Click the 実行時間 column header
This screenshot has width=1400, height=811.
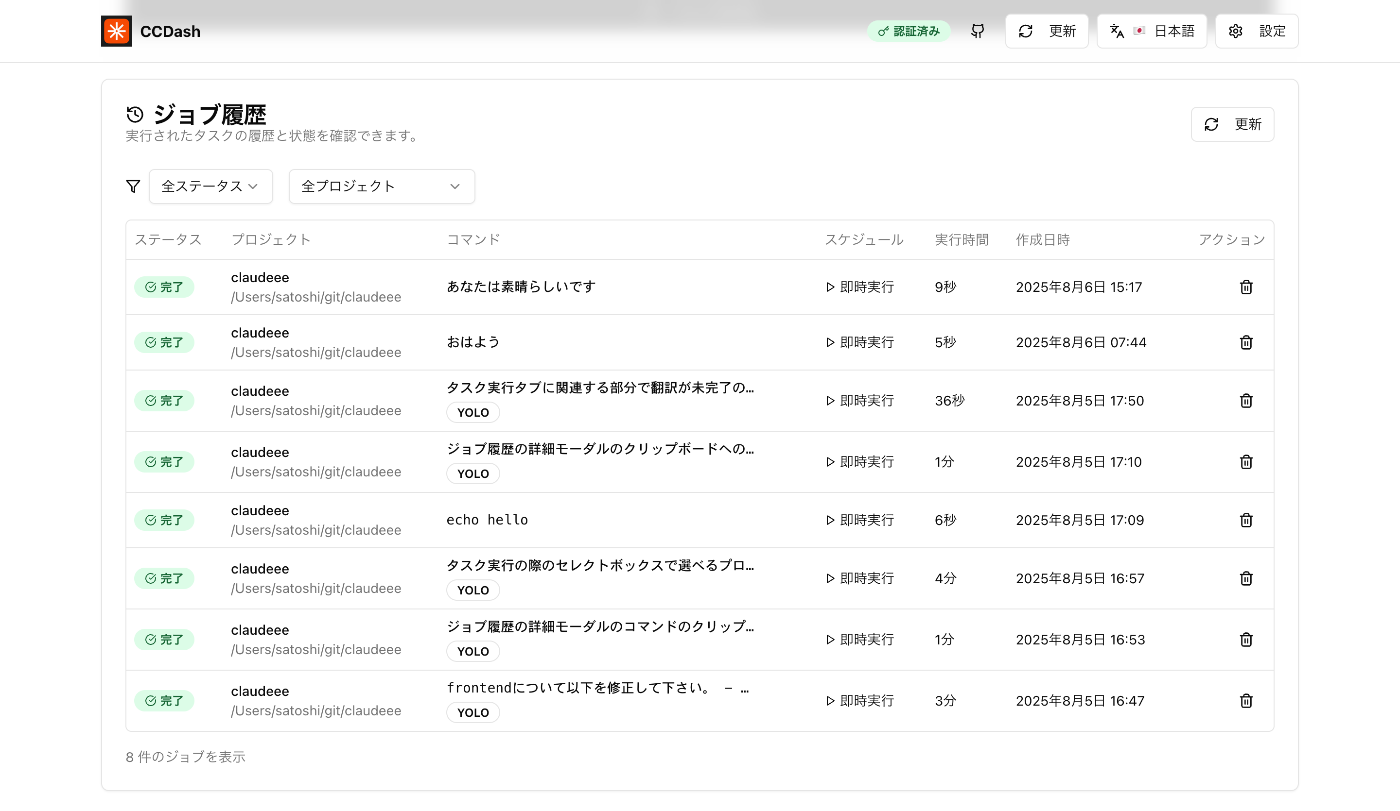tap(962, 240)
